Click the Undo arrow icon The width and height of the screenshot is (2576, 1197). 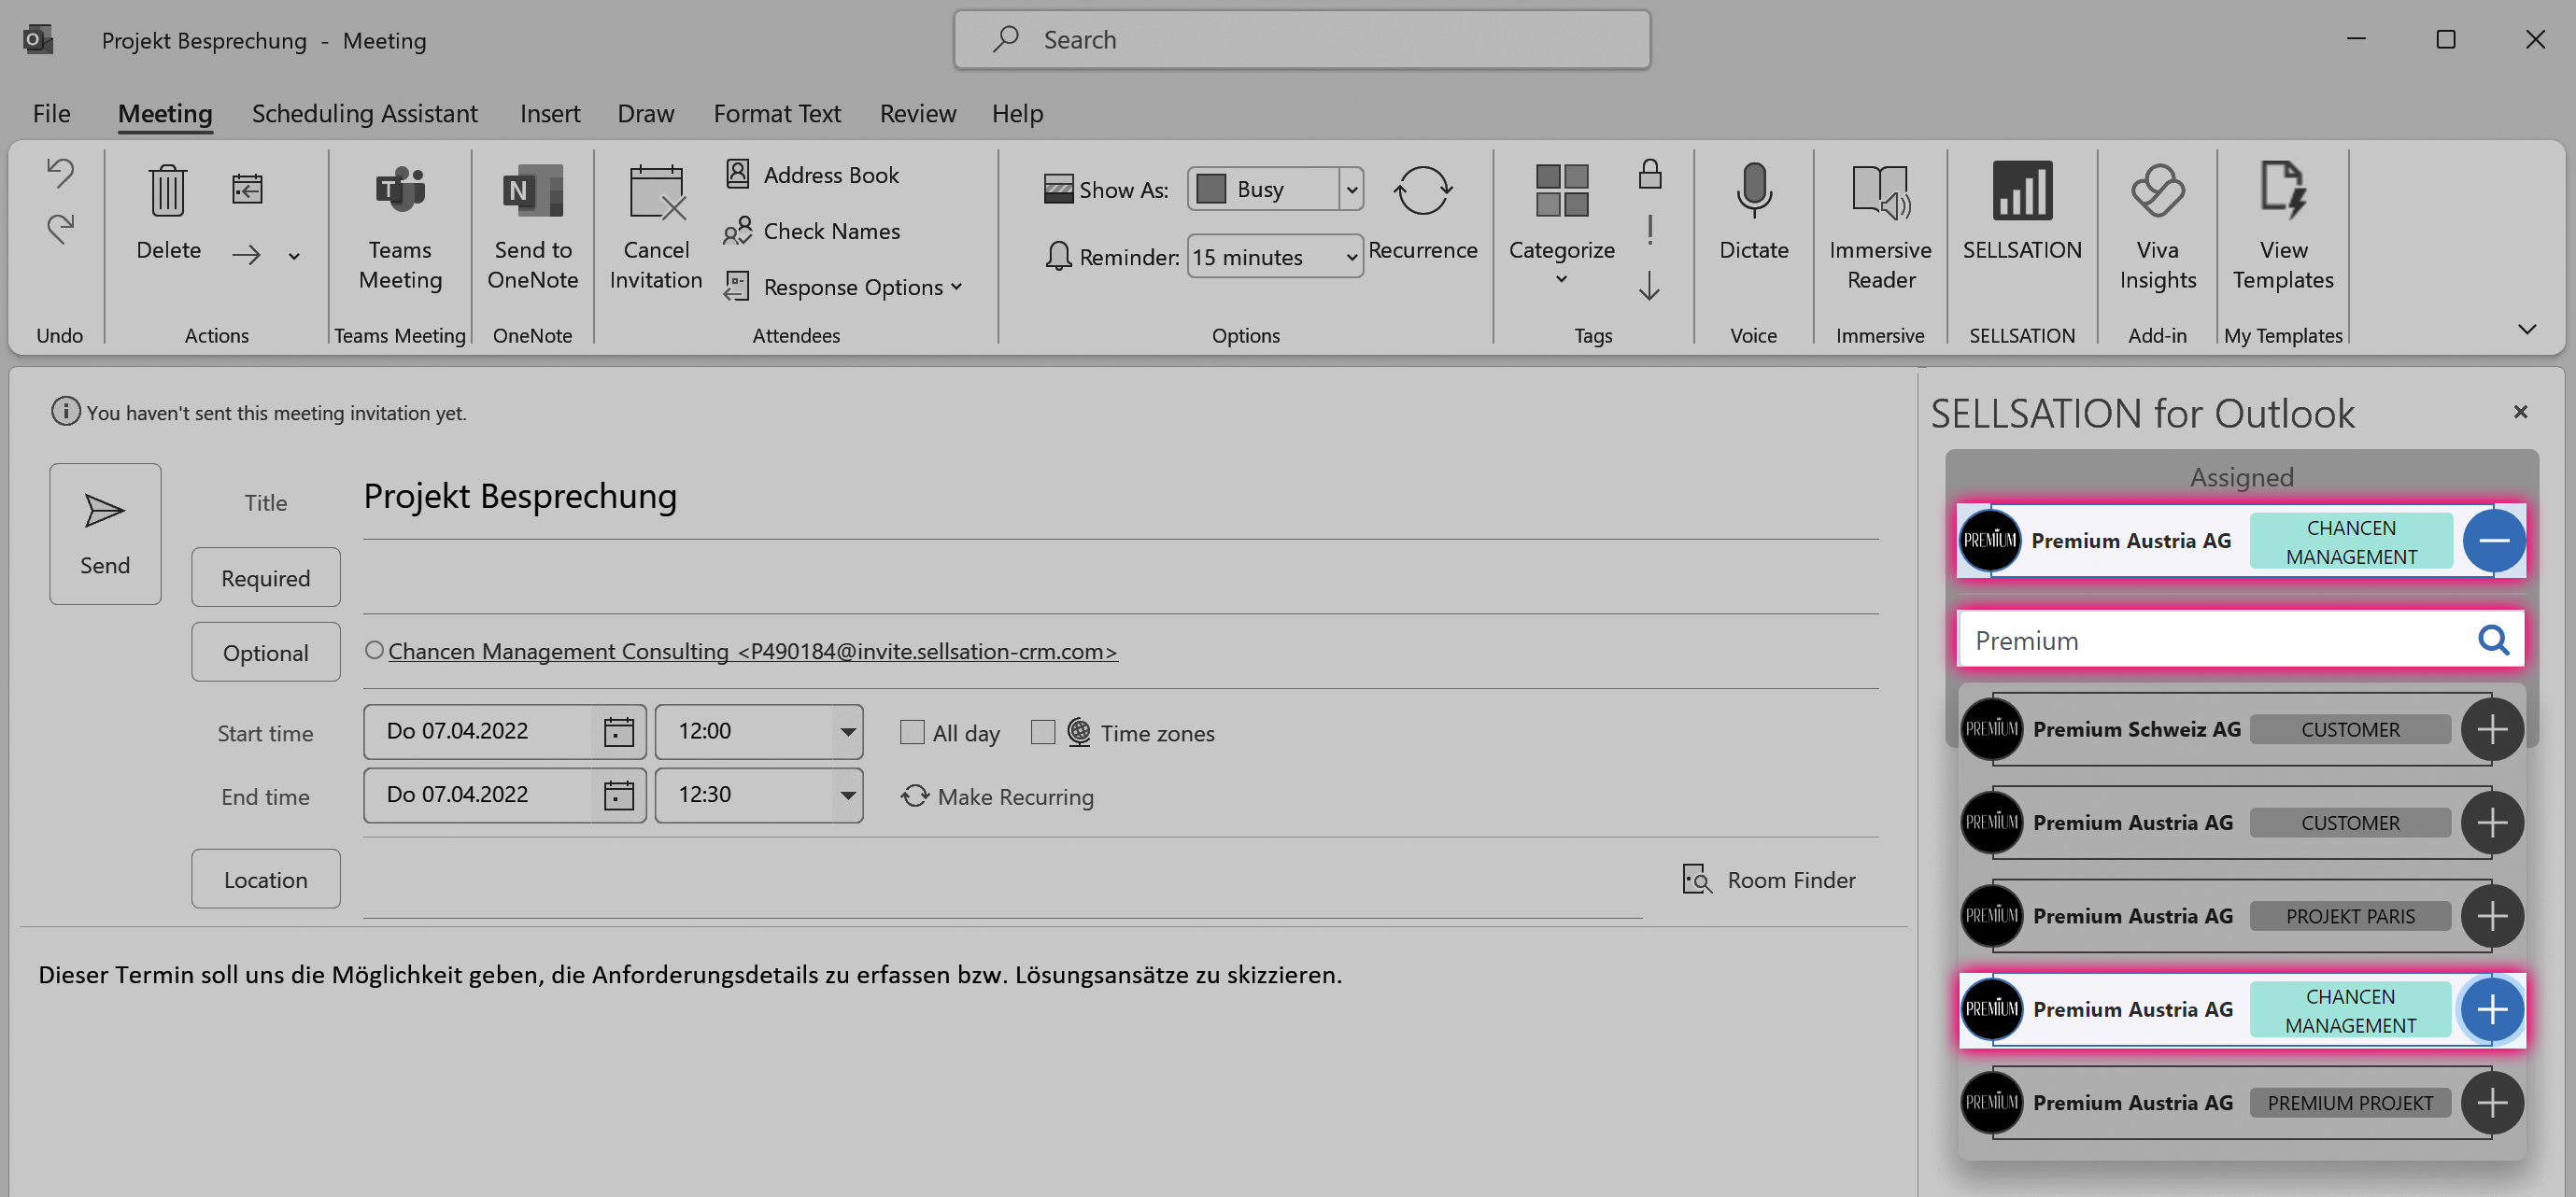(60, 174)
